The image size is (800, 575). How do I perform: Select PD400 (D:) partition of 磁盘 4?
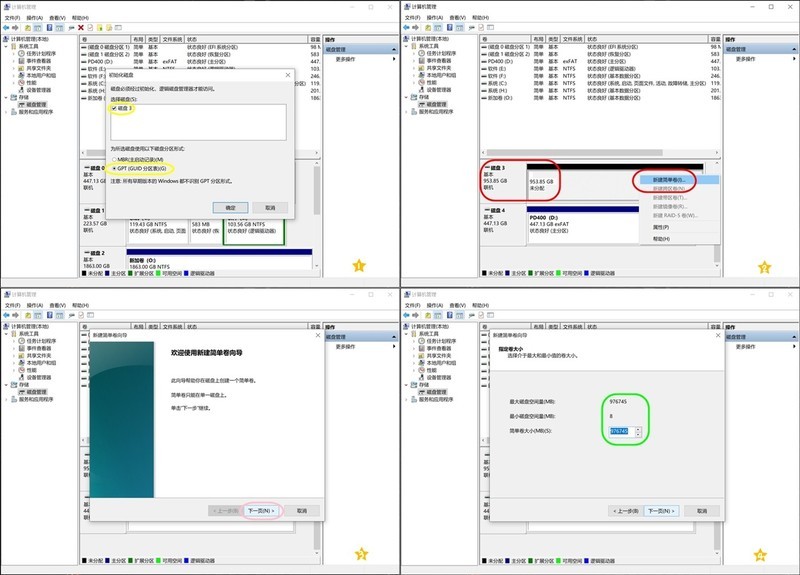click(583, 224)
